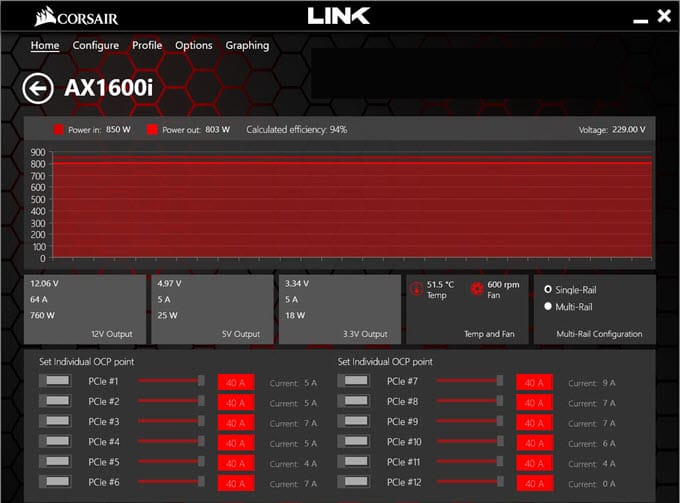Viewport: 680px width, 503px height.
Task: Switch to the Graphing tab
Action: point(247,46)
